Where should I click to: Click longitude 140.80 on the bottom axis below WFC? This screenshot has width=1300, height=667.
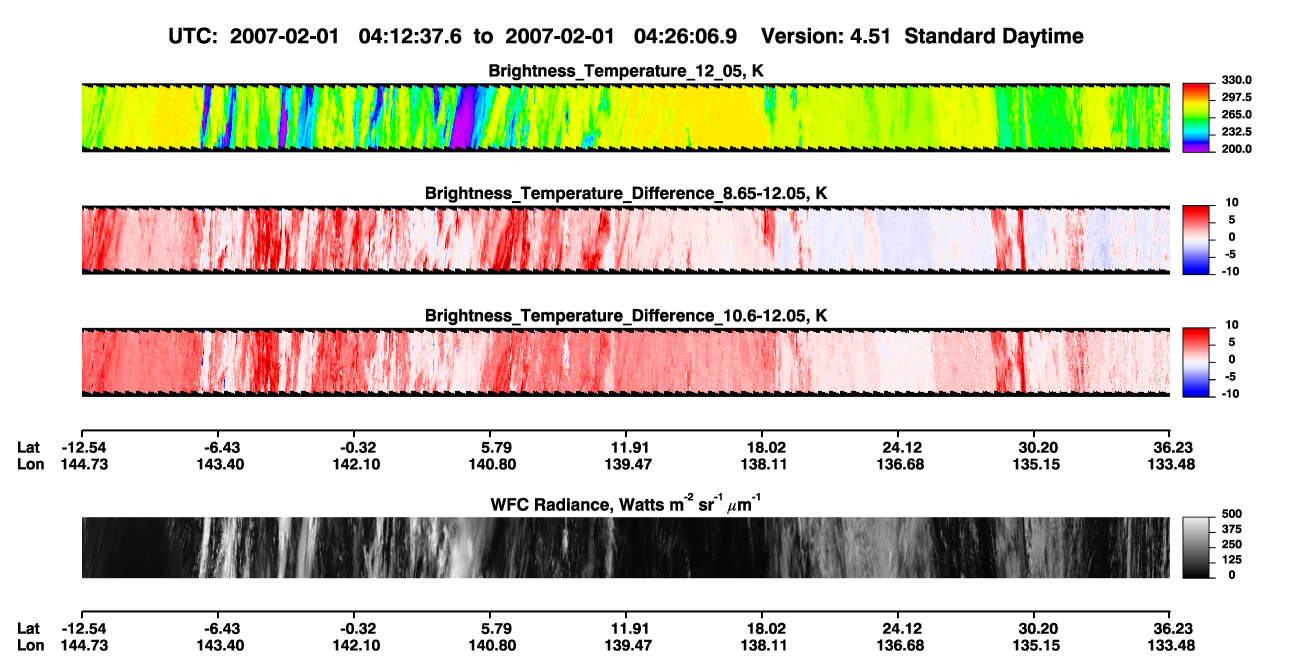(x=490, y=645)
